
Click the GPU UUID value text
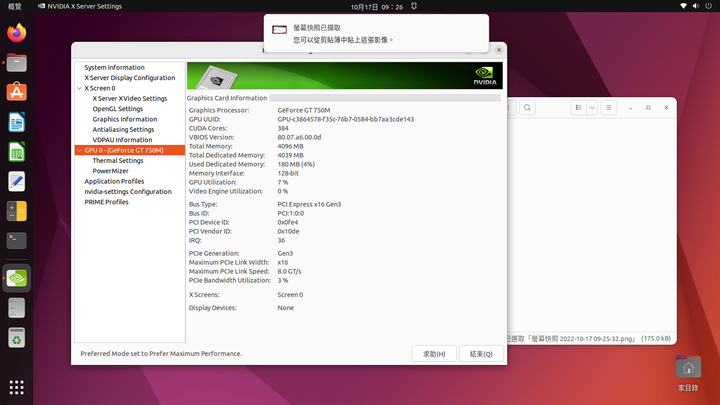346,119
